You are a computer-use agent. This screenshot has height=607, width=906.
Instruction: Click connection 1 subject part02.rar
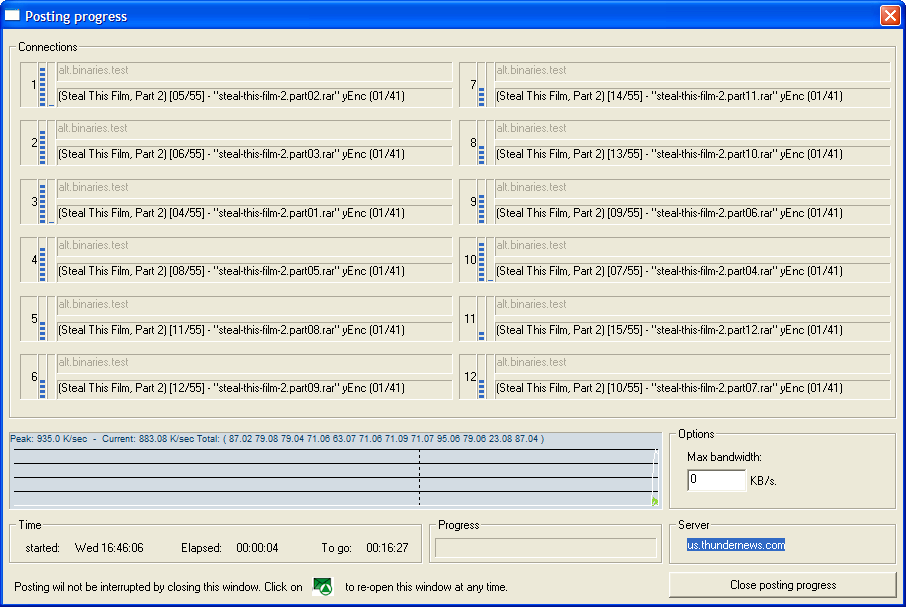pos(254,96)
